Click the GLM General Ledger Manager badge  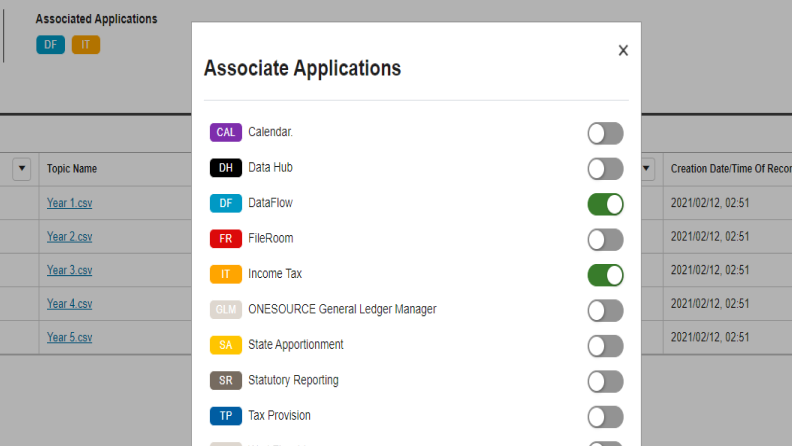click(x=225, y=310)
